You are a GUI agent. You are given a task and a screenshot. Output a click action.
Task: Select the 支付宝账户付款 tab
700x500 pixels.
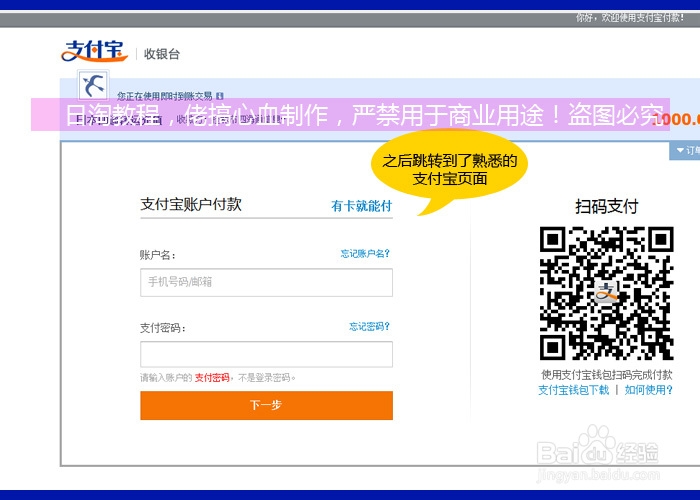click(x=191, y=204)
